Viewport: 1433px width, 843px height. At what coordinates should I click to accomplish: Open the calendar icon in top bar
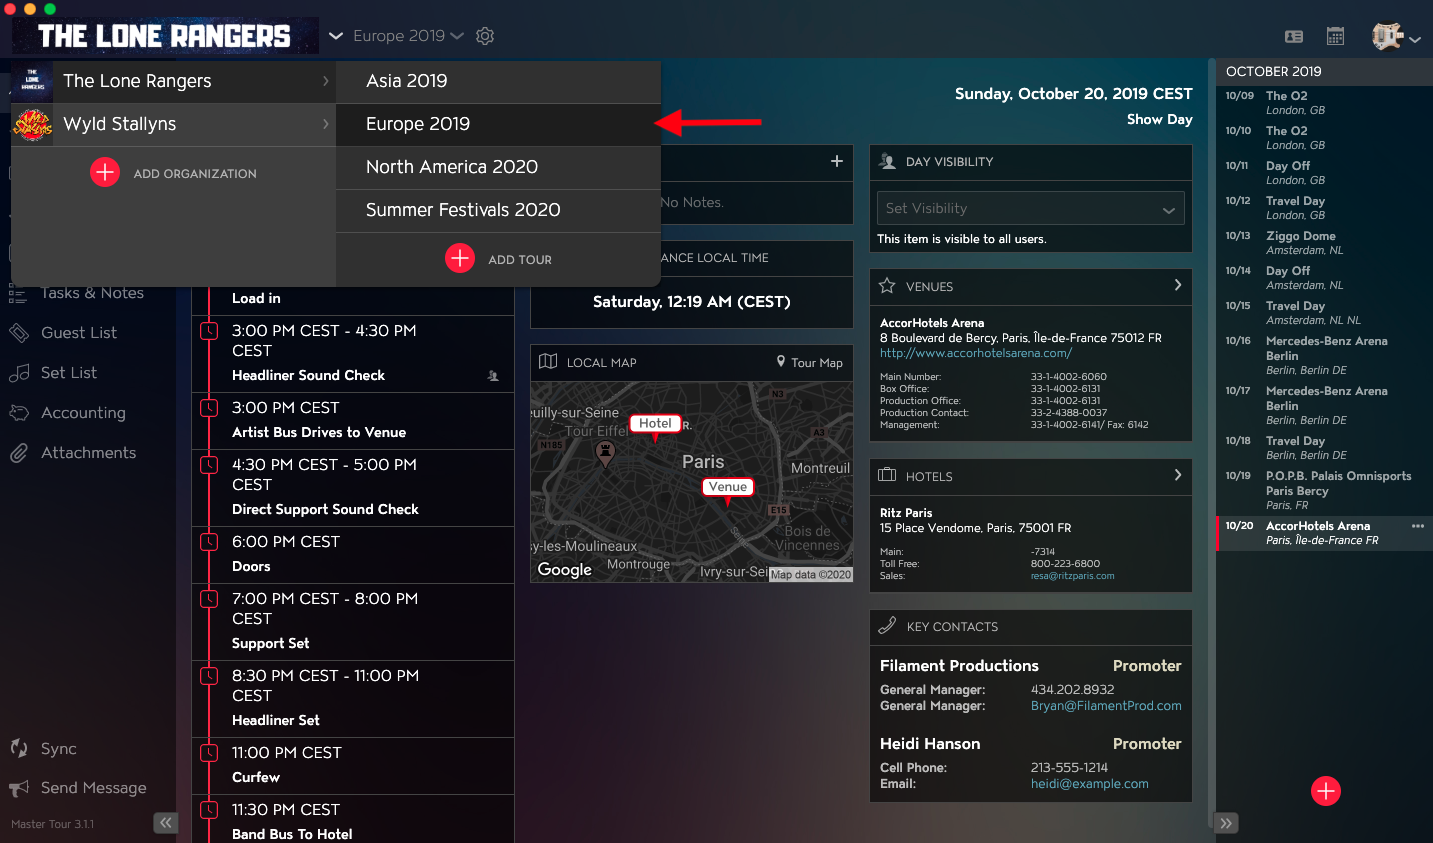(1335, 37)
